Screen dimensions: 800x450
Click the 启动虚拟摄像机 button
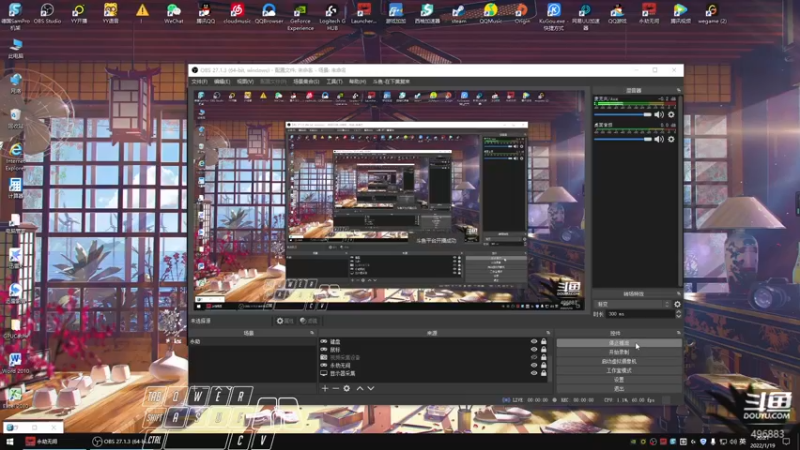(x=619, y=361)
